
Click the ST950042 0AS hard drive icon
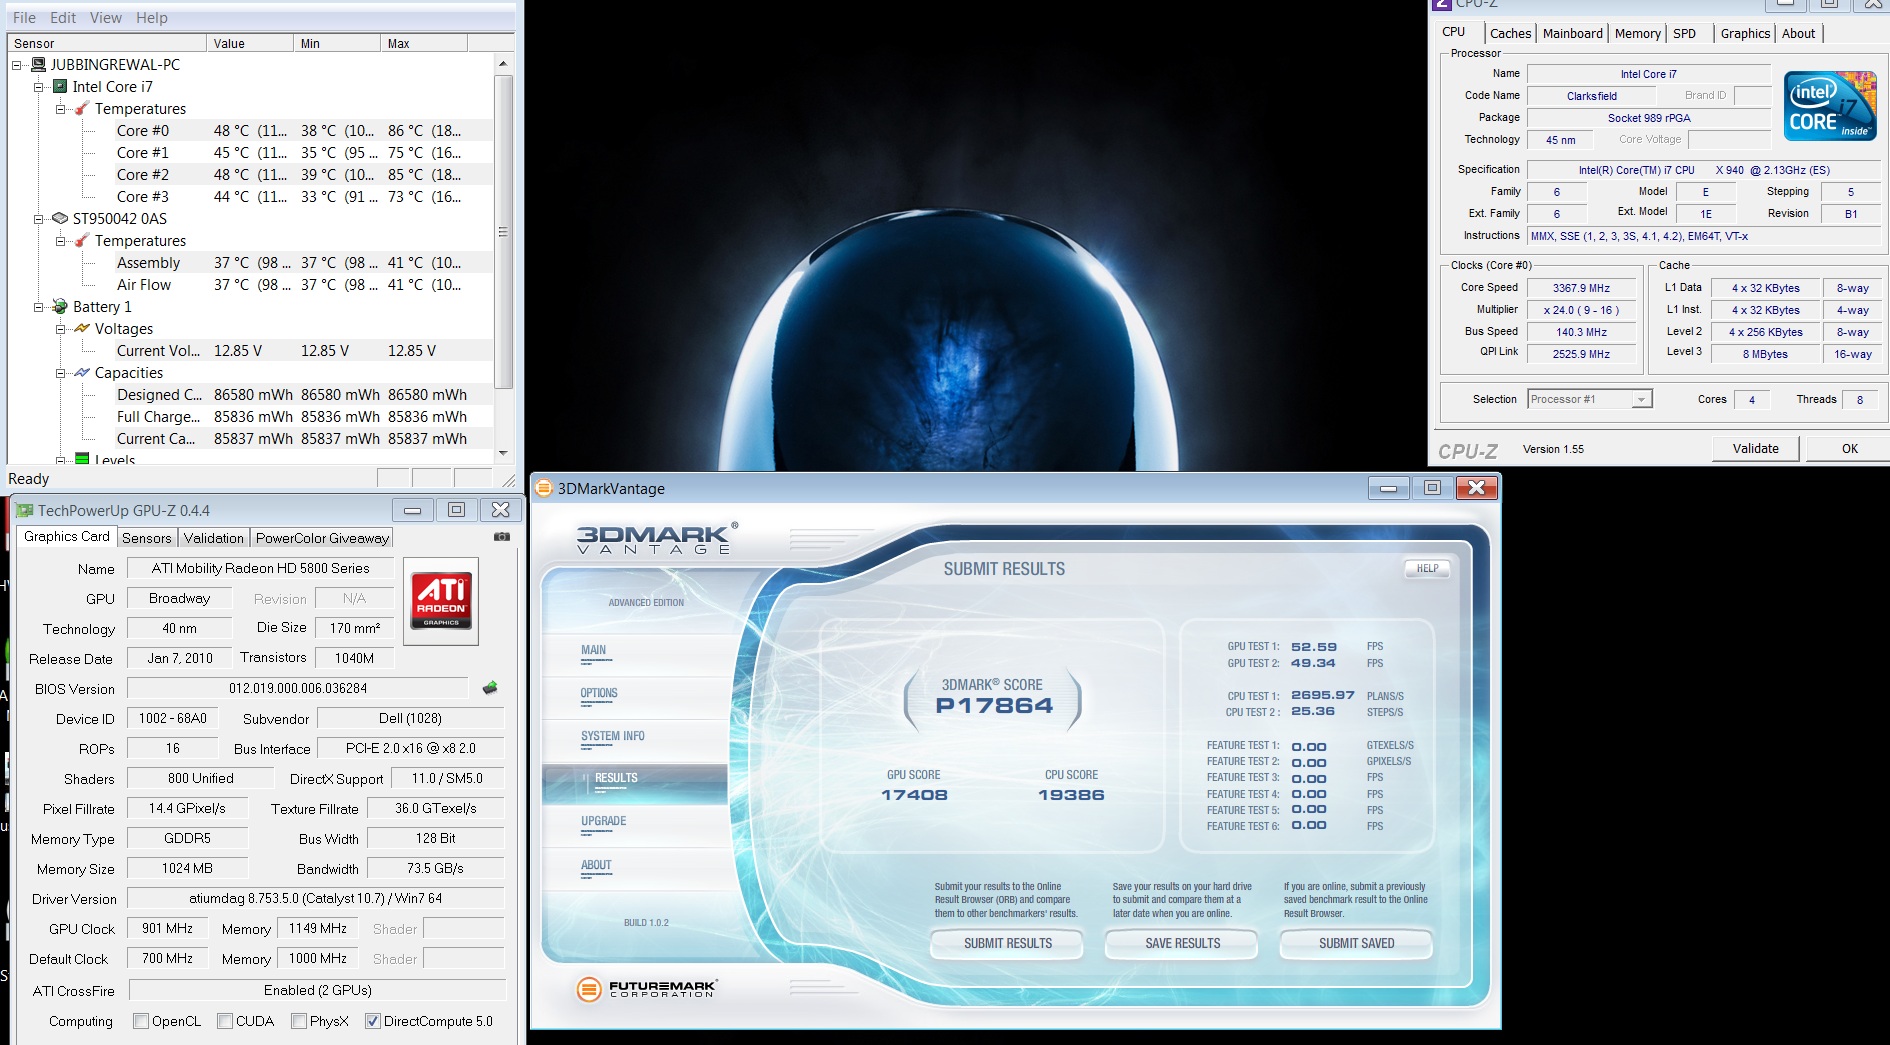(60, 218)
